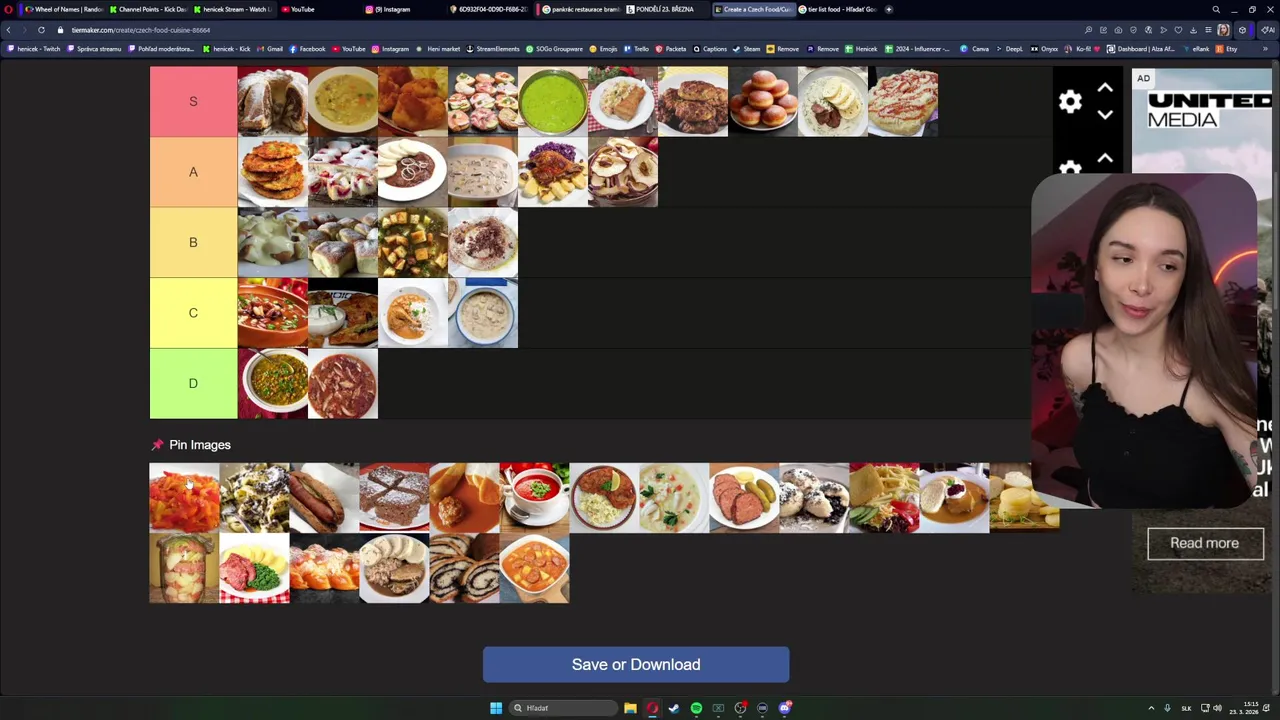This screenshot has height=720, width=1280.
Task: Select red pepper salad image in pool
Action: [x=184, y=498]
